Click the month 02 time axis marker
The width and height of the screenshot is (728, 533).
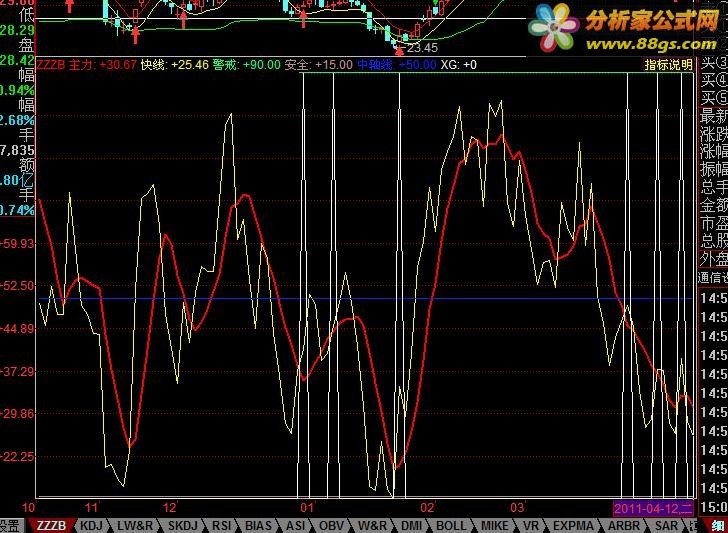tap(427, 507)
